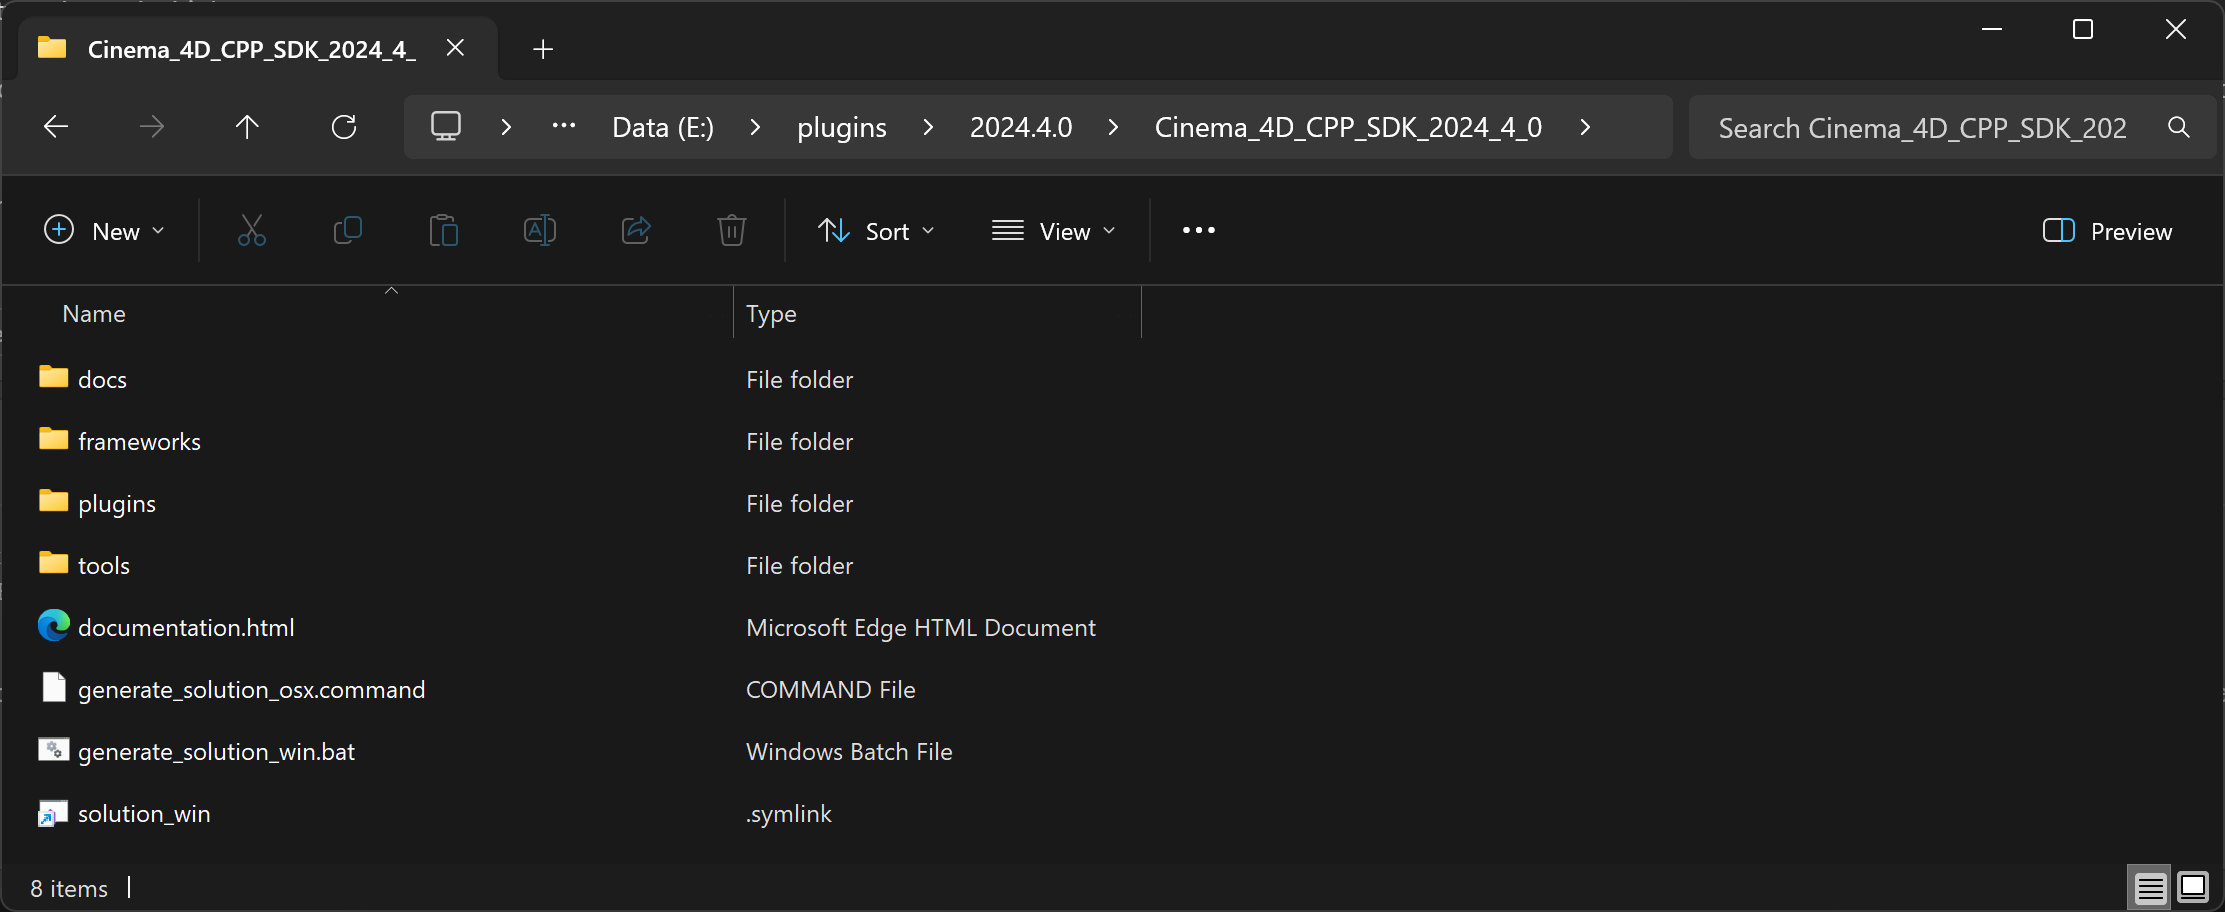Select the generate_solution_win.bat file
2225x912 pixels.
point(216,752)
